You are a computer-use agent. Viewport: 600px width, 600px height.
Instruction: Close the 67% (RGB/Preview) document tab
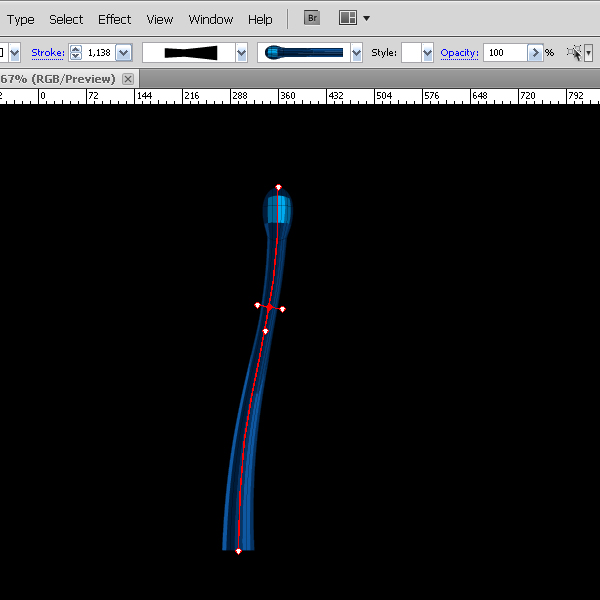pos(128,79)
